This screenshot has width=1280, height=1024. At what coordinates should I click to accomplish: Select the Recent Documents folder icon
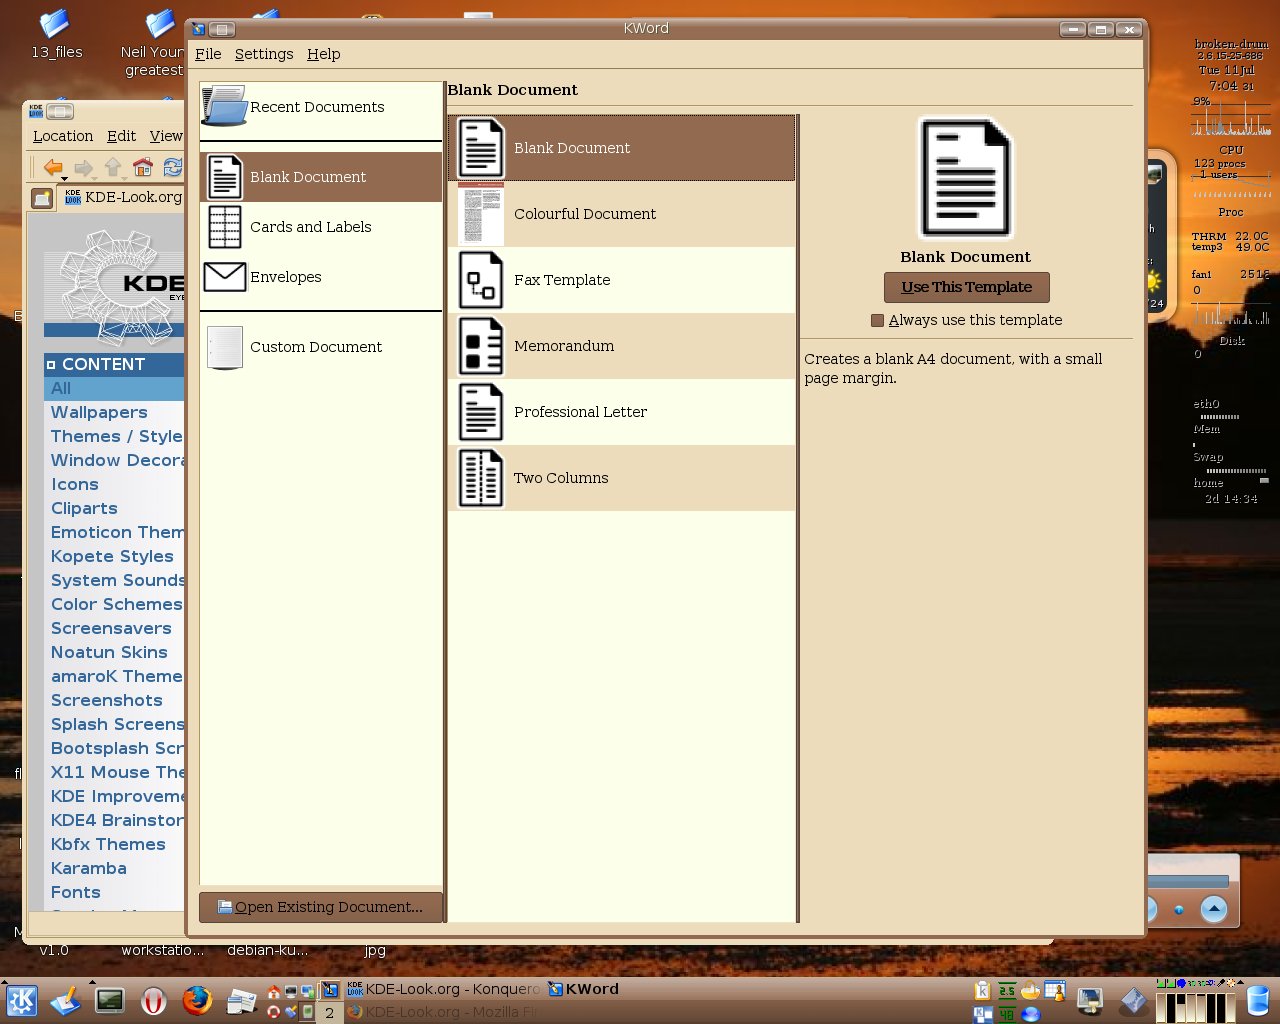224,106
